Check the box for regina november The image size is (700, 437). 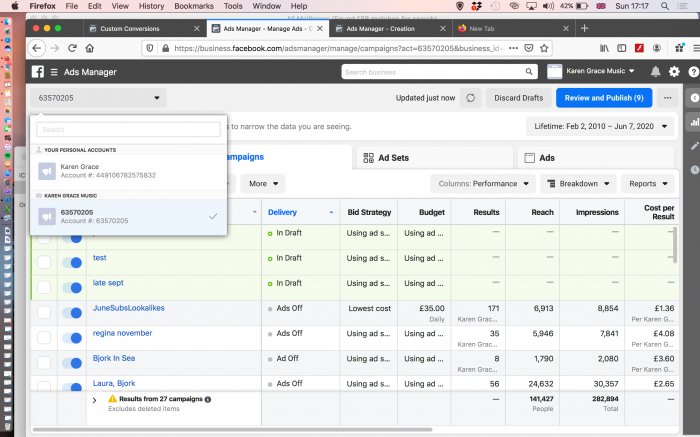click(44, 337)
